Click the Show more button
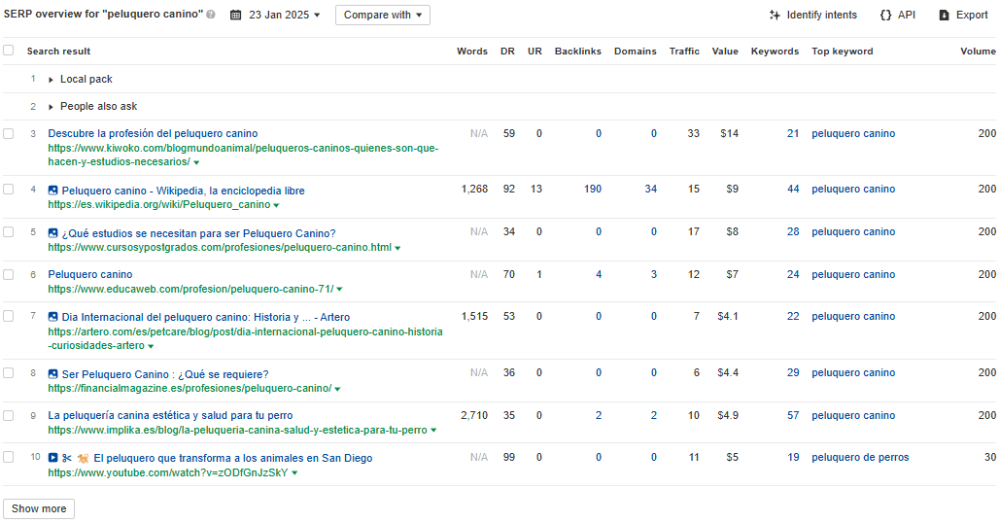This screenshot has width=1000, height=523. pyautogui.click(x=39, y=508)
